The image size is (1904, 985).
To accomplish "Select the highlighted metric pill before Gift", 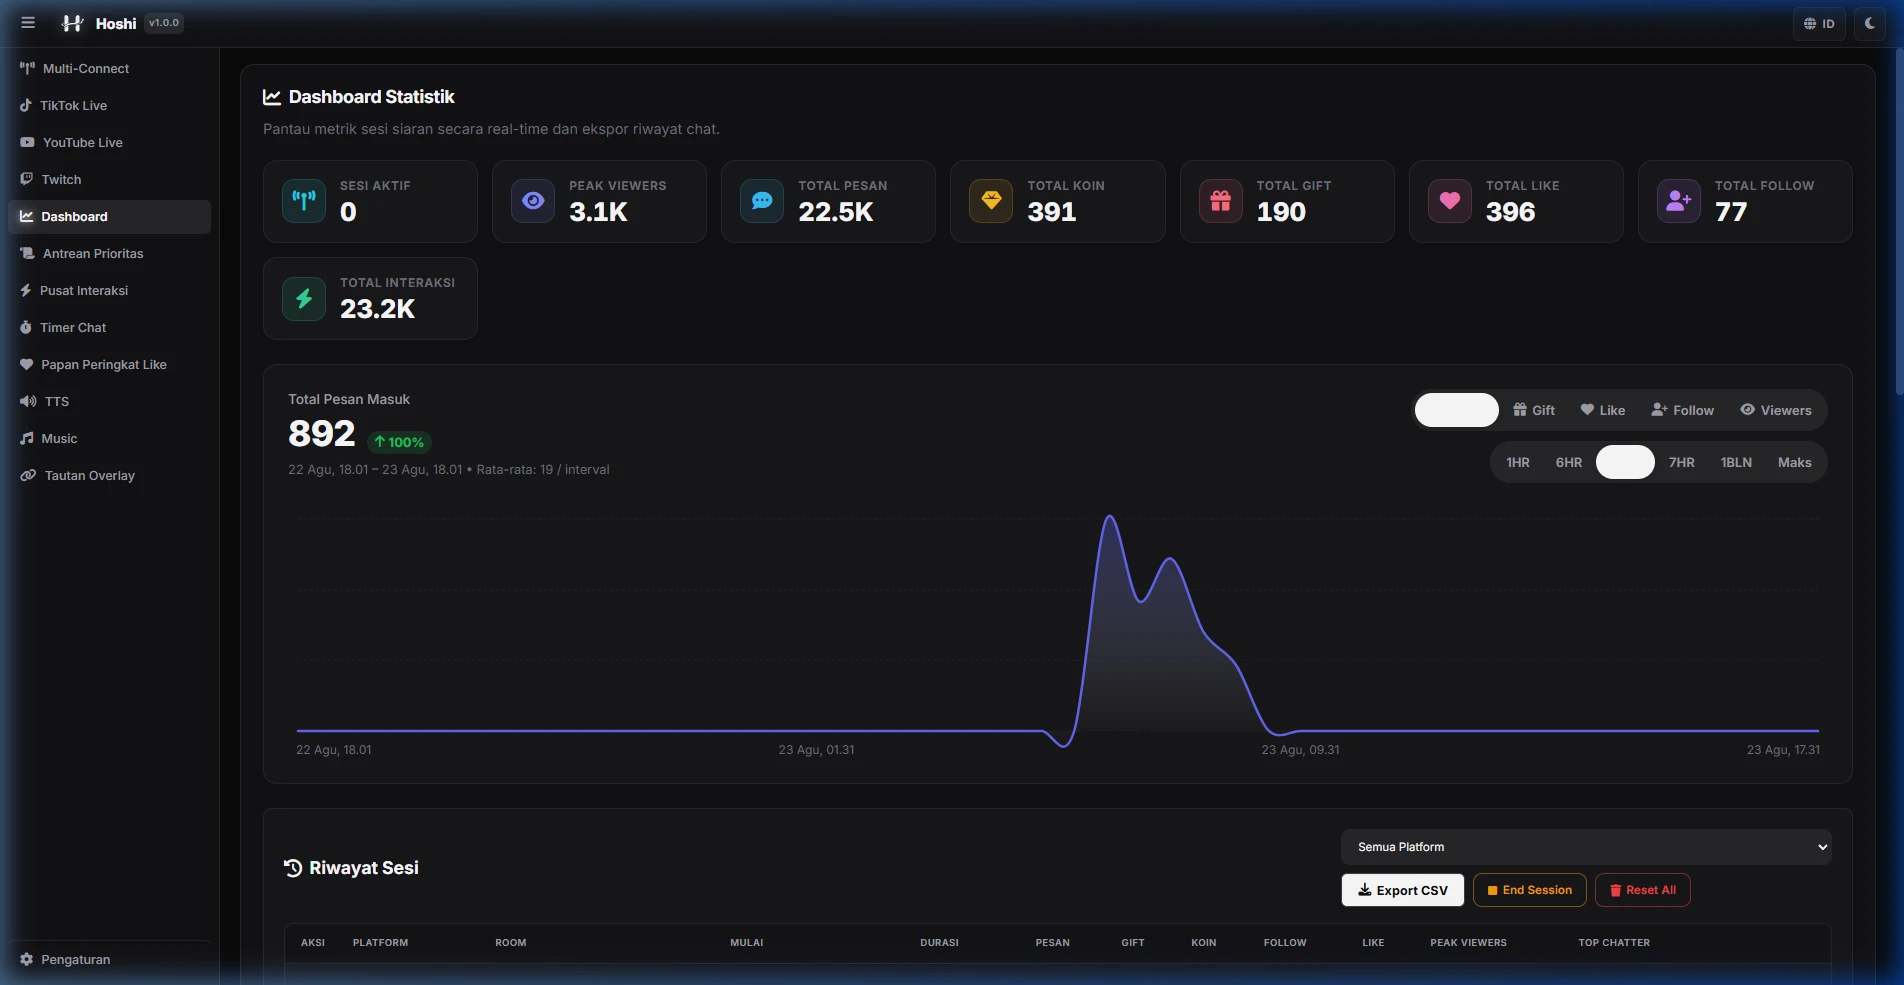I will click(x=1457, y=410).
